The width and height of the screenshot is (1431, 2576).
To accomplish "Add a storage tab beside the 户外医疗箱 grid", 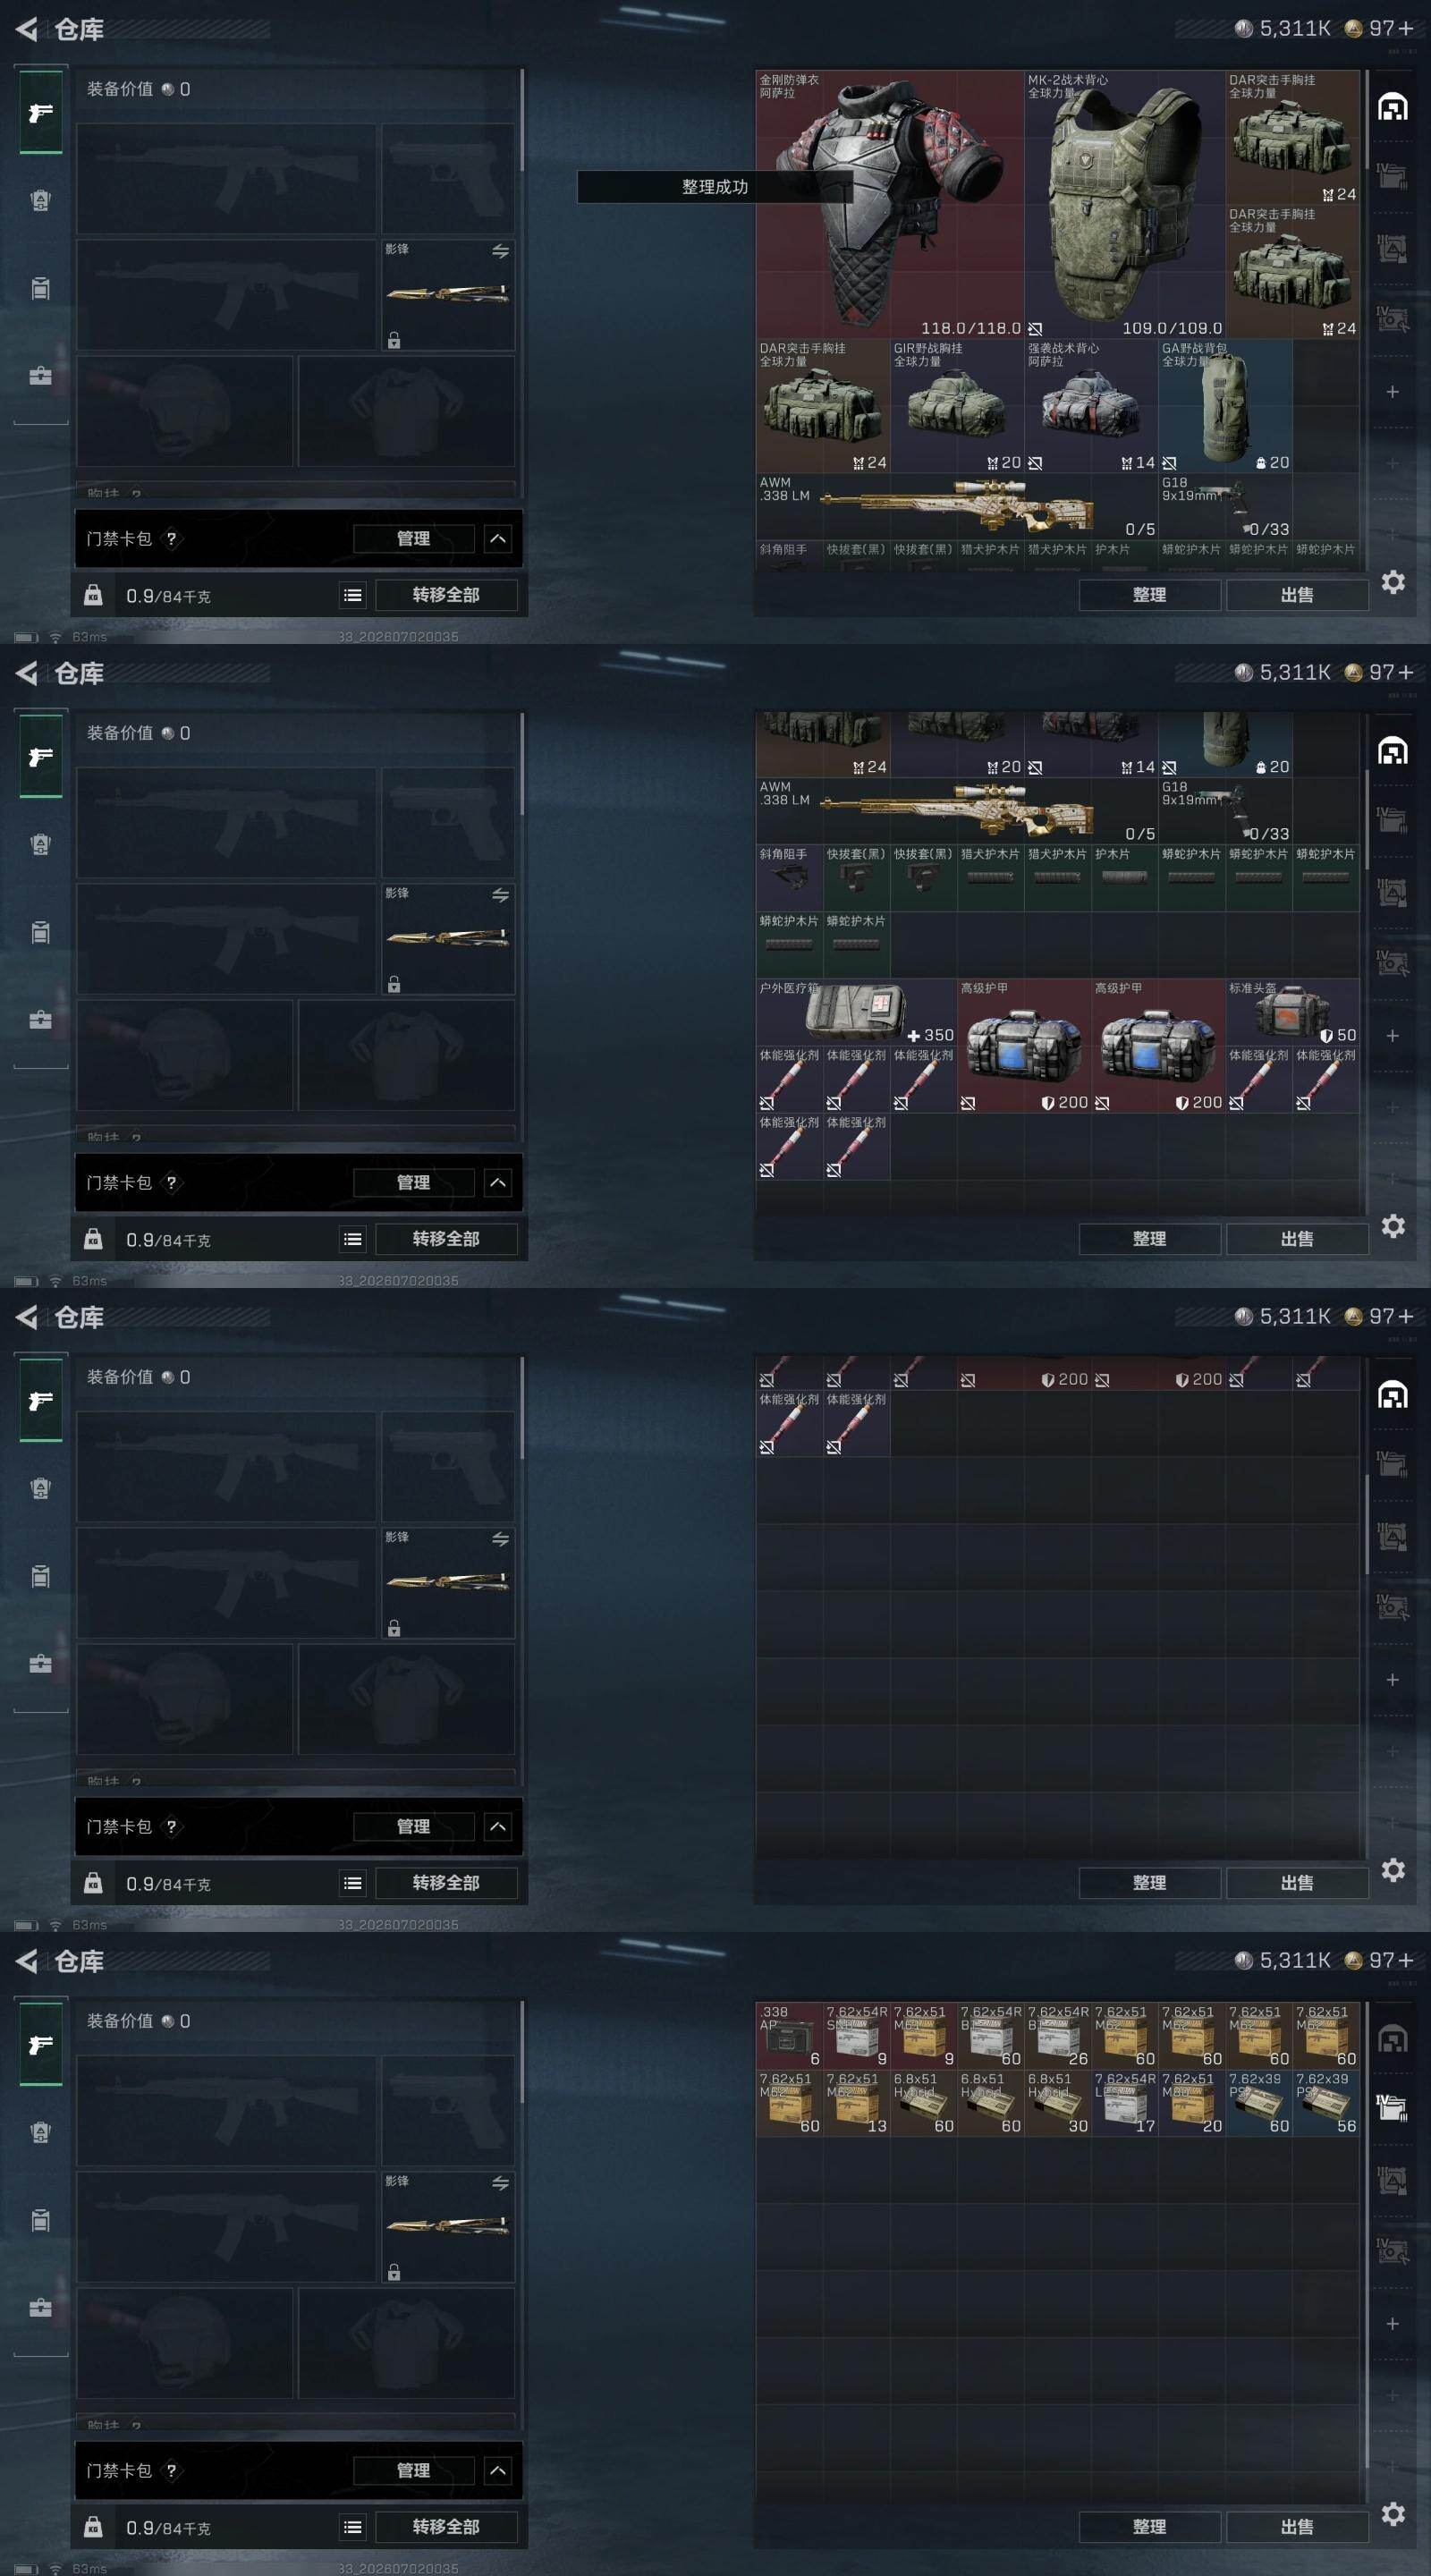I will point(1392,1036).
